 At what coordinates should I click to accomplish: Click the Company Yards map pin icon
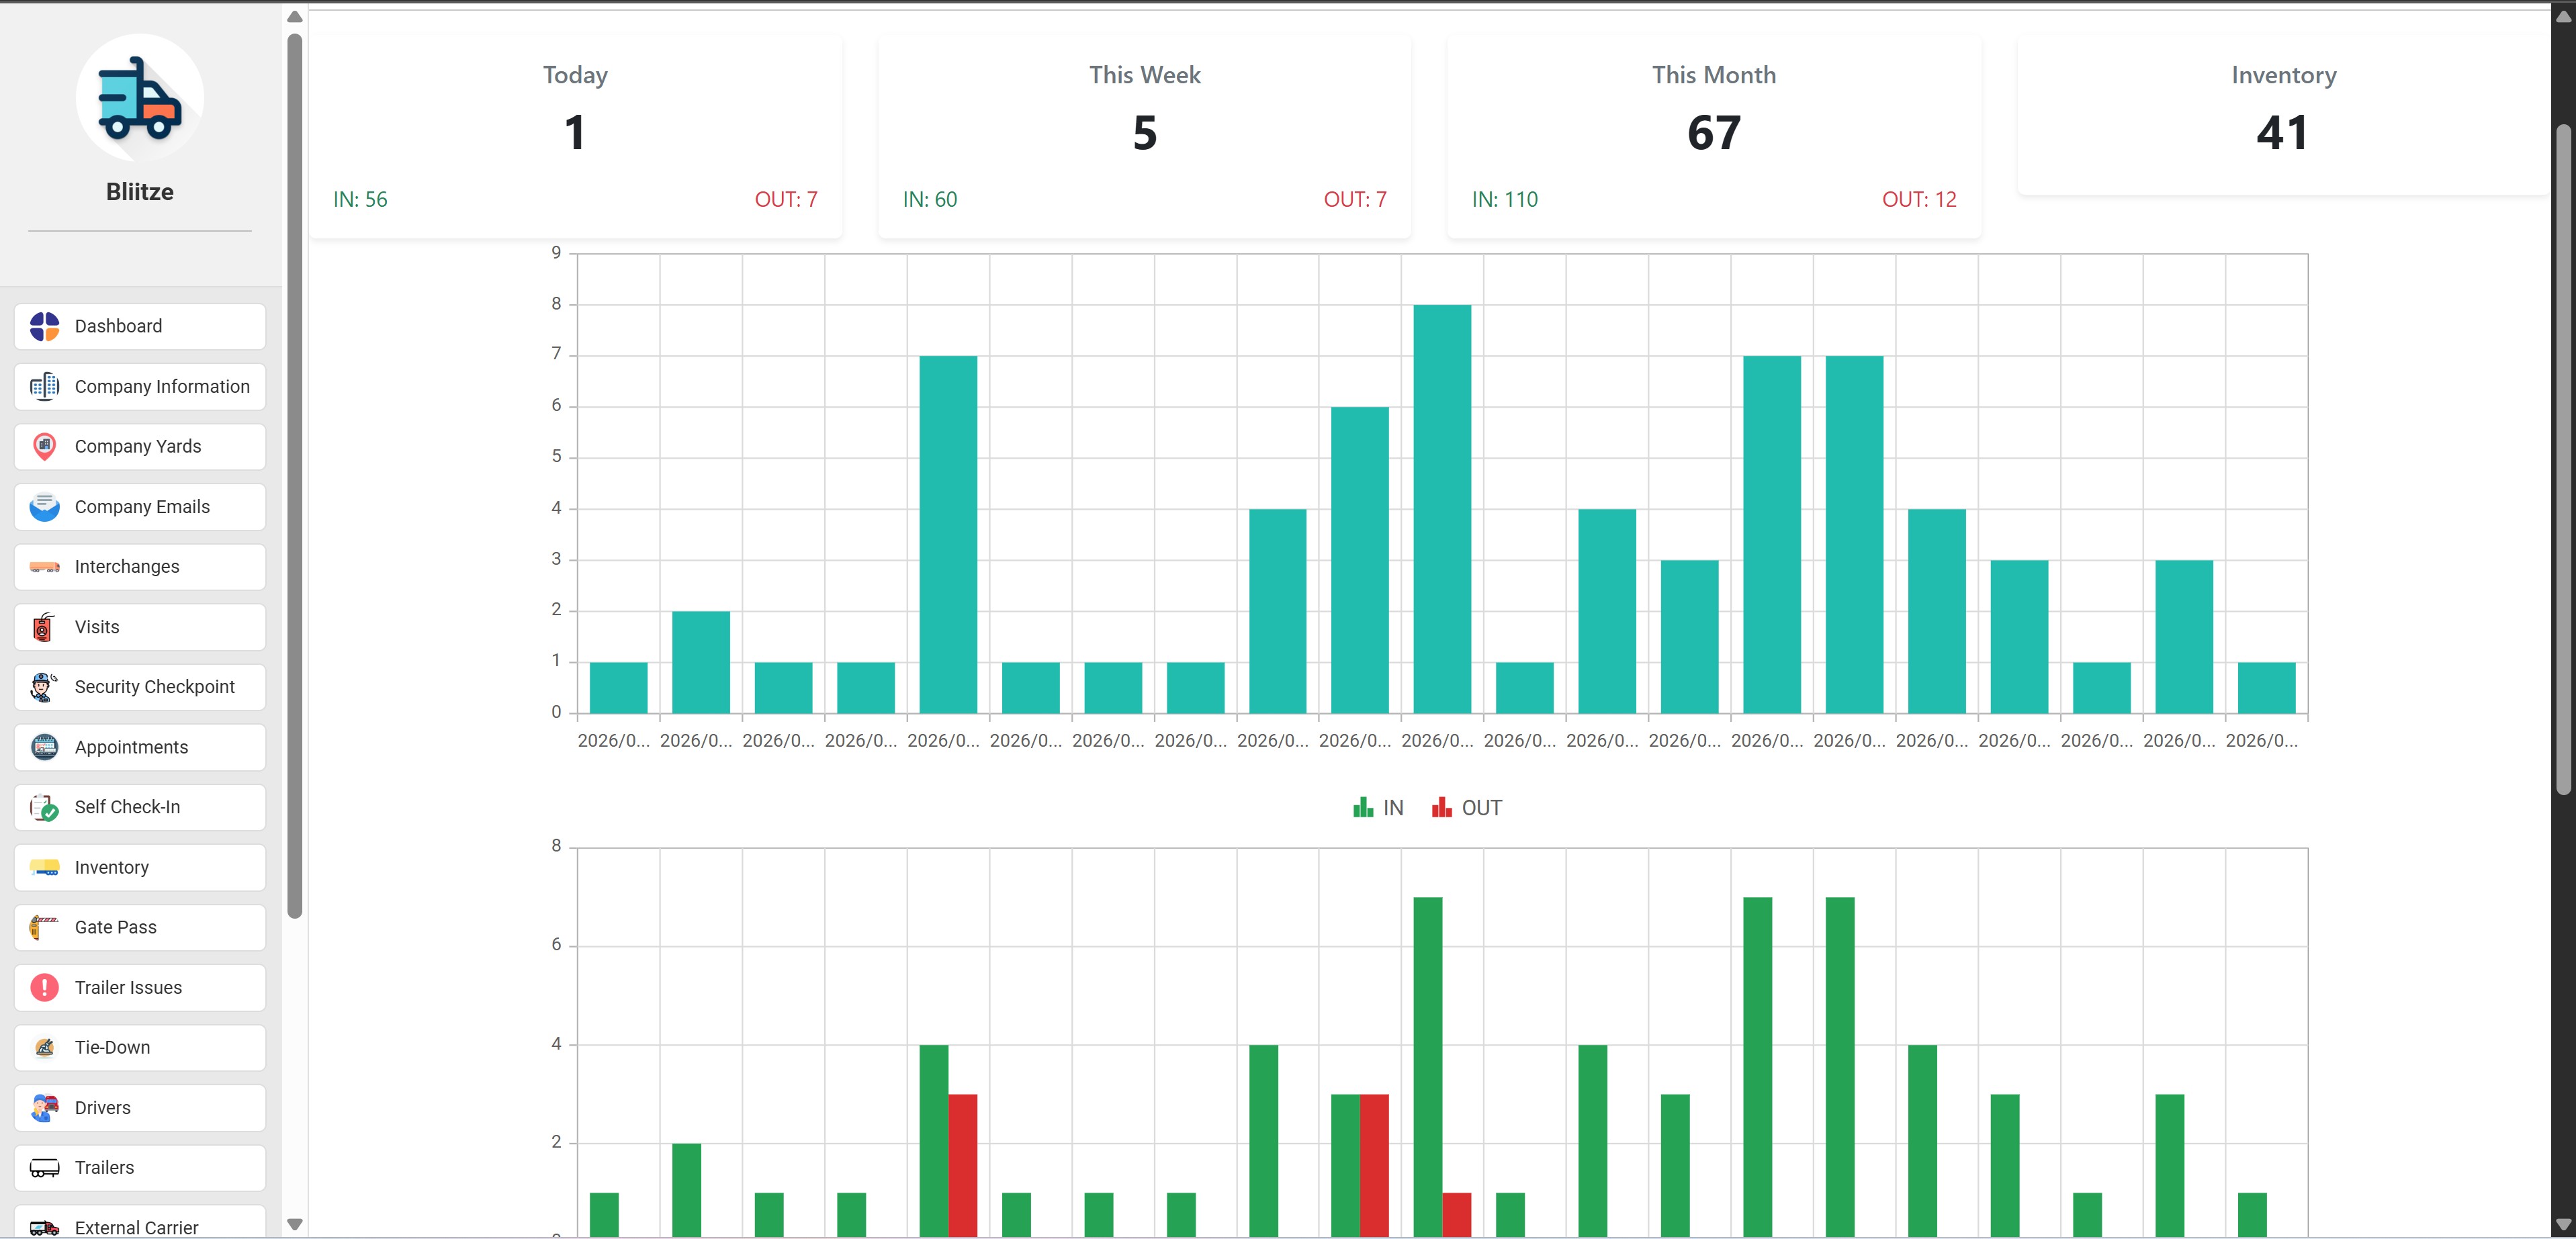(44, 446)
